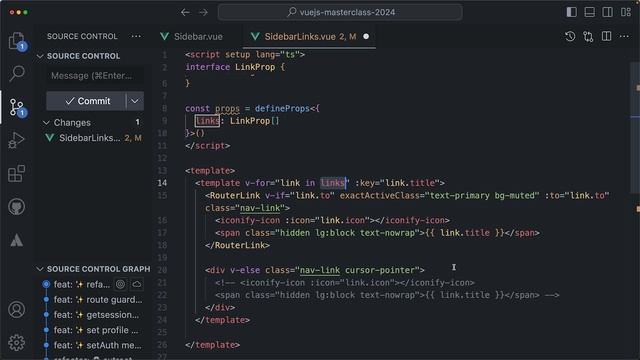This screenshot has width=640, height=360.
Task: Click the target icon on feat: refa... commit
Action: pyautogui.click(x=120, y=284)
